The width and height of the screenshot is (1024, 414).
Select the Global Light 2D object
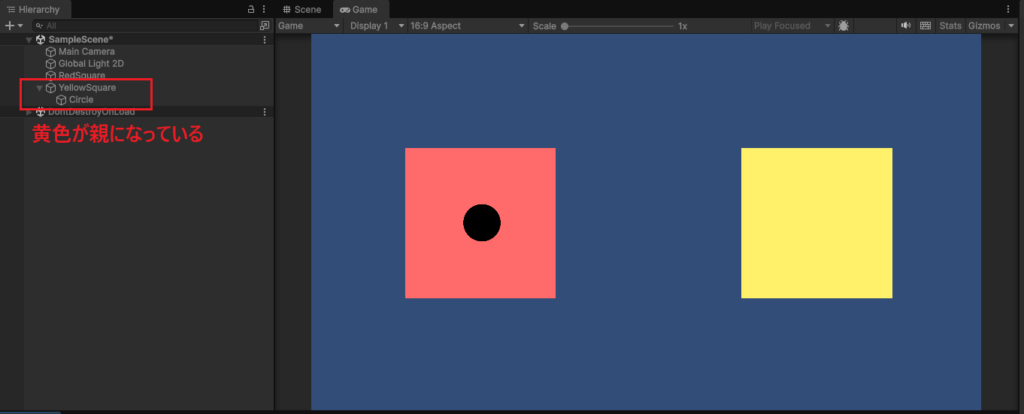pyautogui.click(x=93, y=64)
